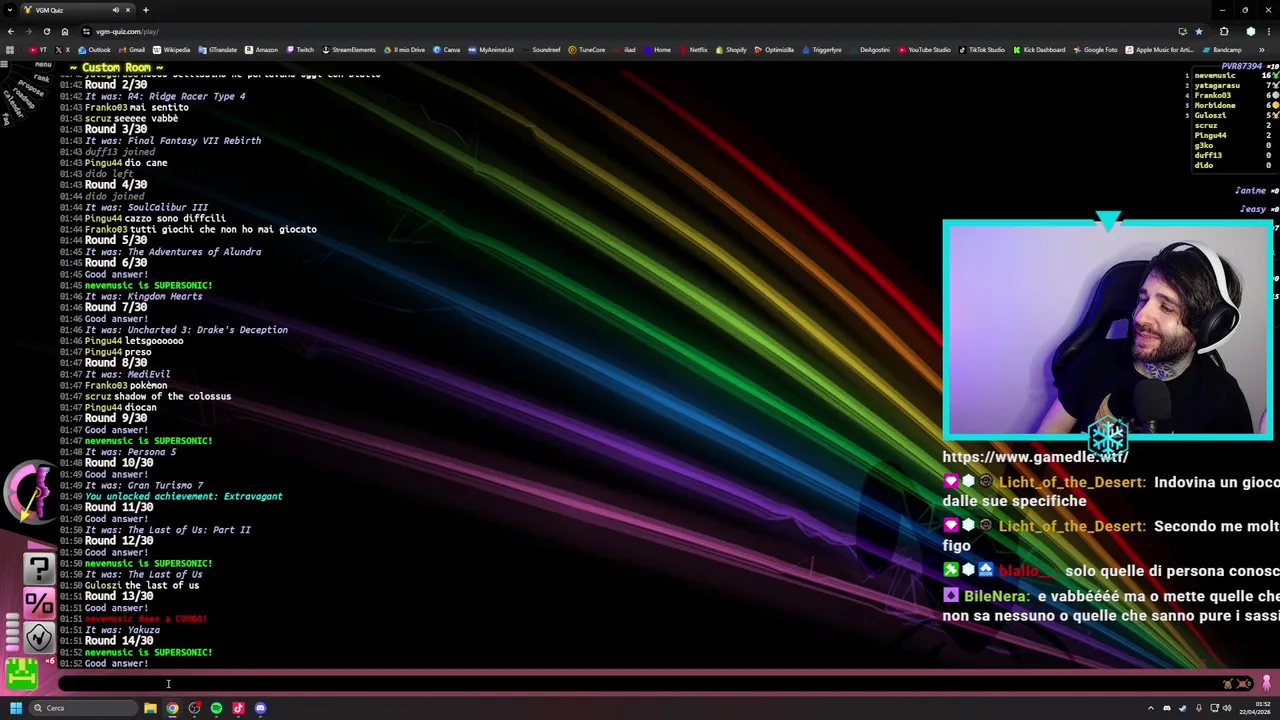Open Discord from the taskbar
This screenshot has height=720, width=1280.
[x=260, y=708]
